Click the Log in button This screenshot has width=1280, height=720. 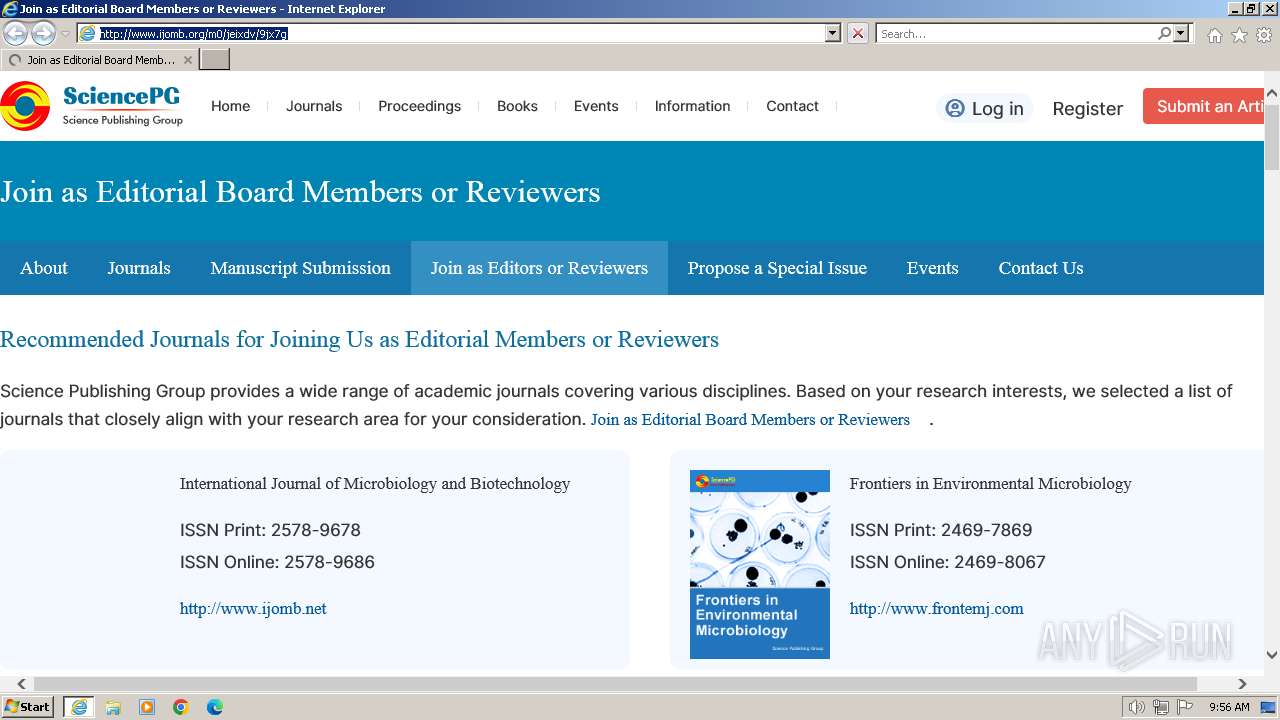(985, 108)
